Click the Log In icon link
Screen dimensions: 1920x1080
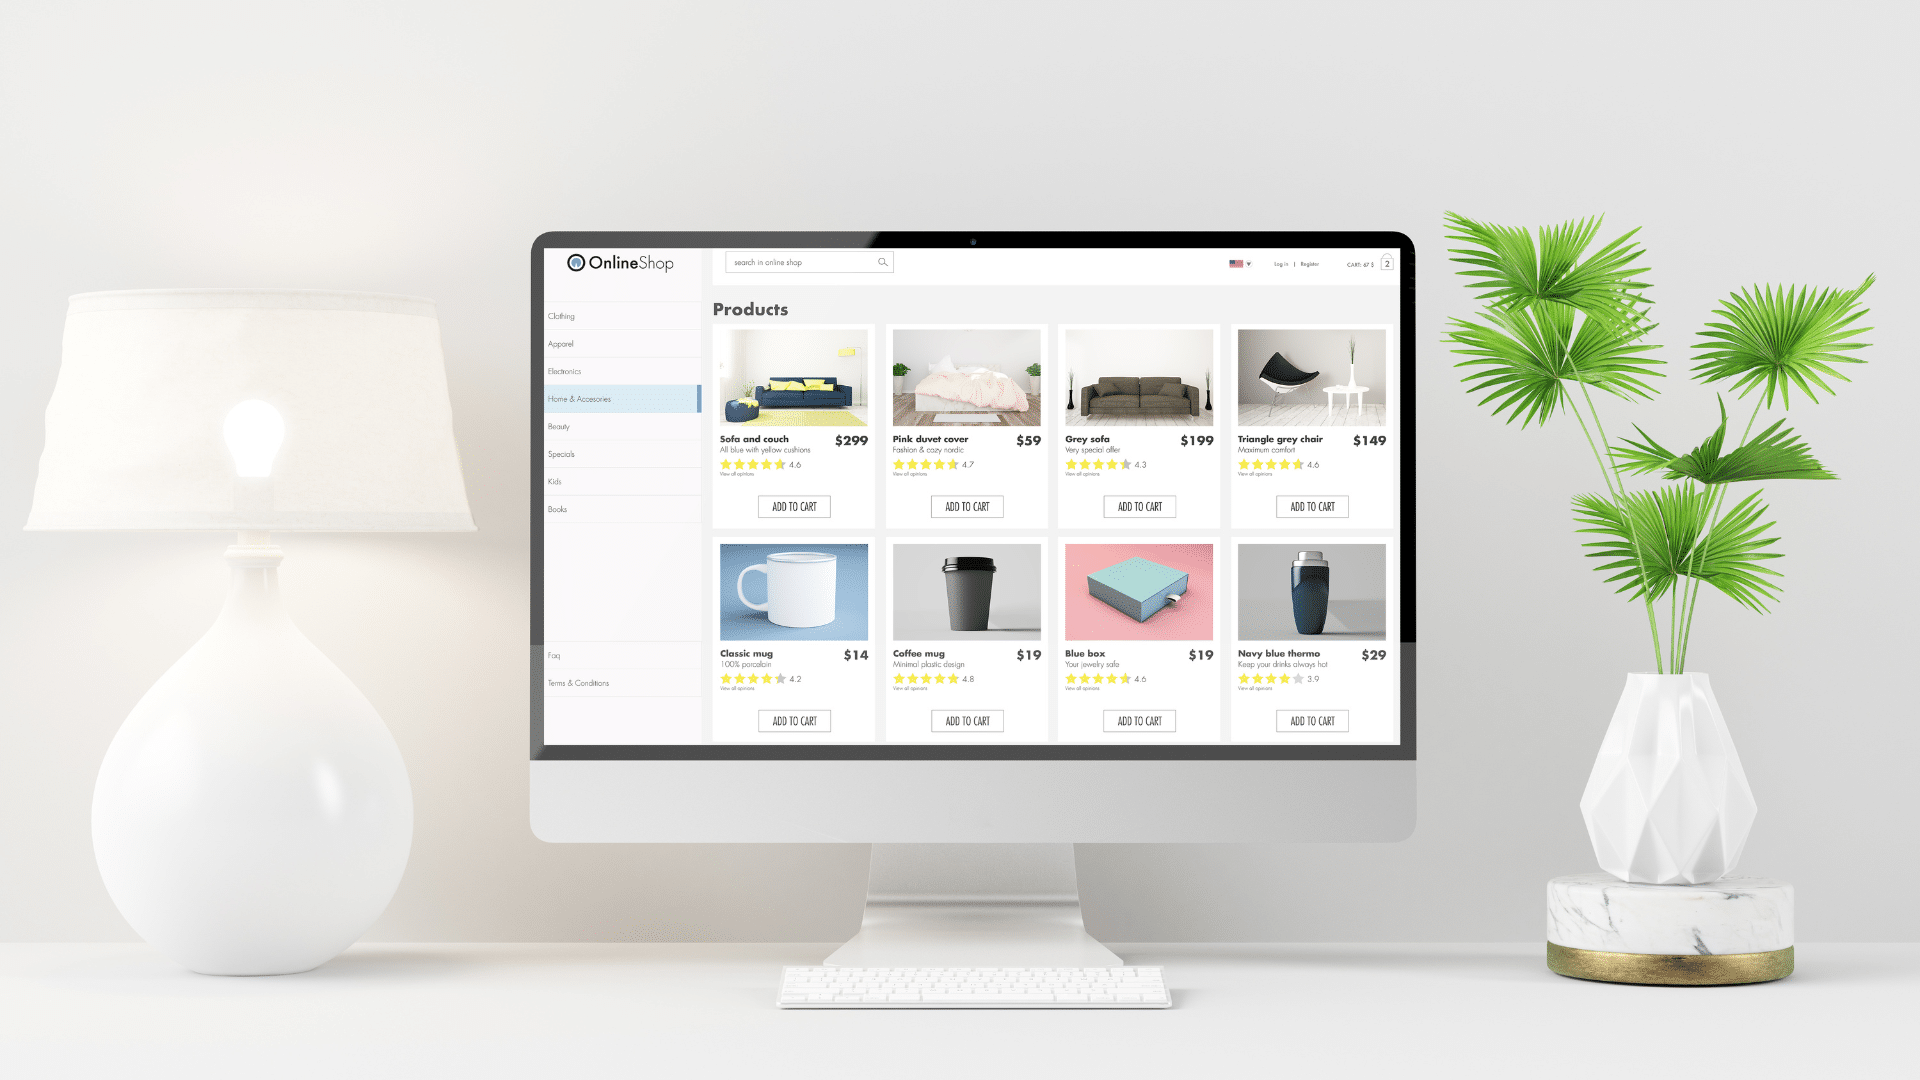coord(1280,264)
